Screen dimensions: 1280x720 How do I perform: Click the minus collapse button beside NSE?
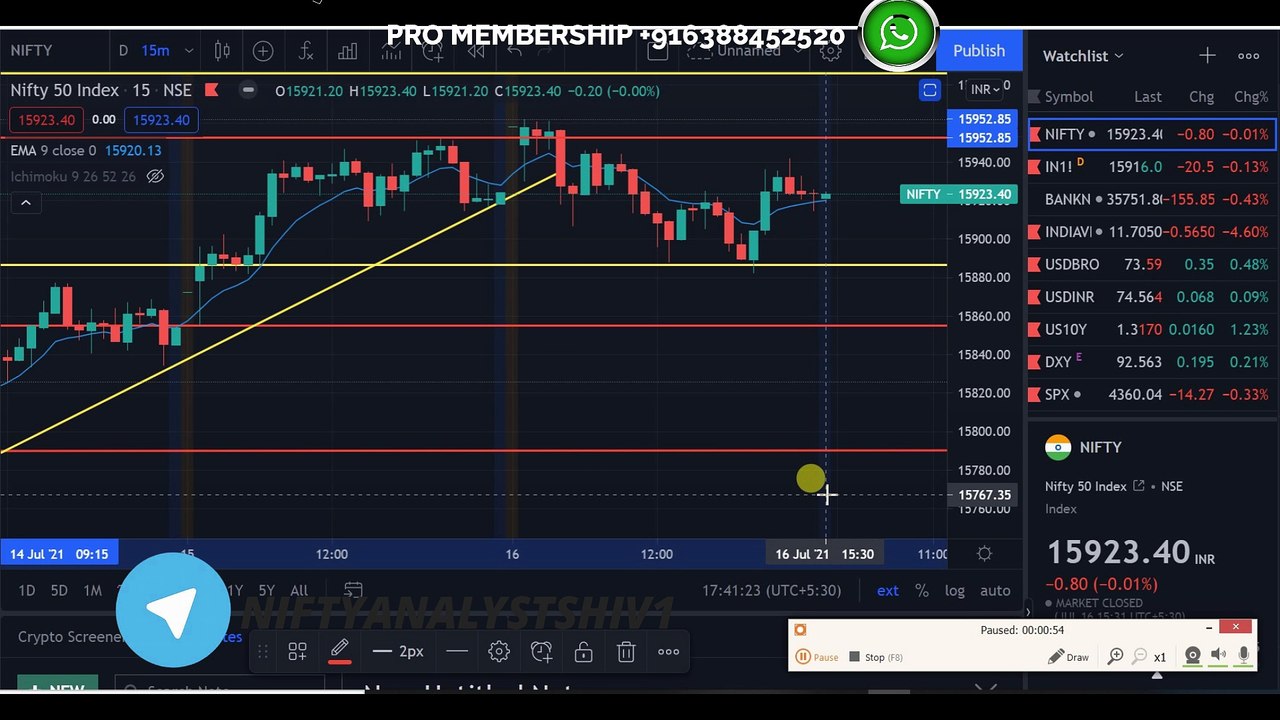[248, 90]
